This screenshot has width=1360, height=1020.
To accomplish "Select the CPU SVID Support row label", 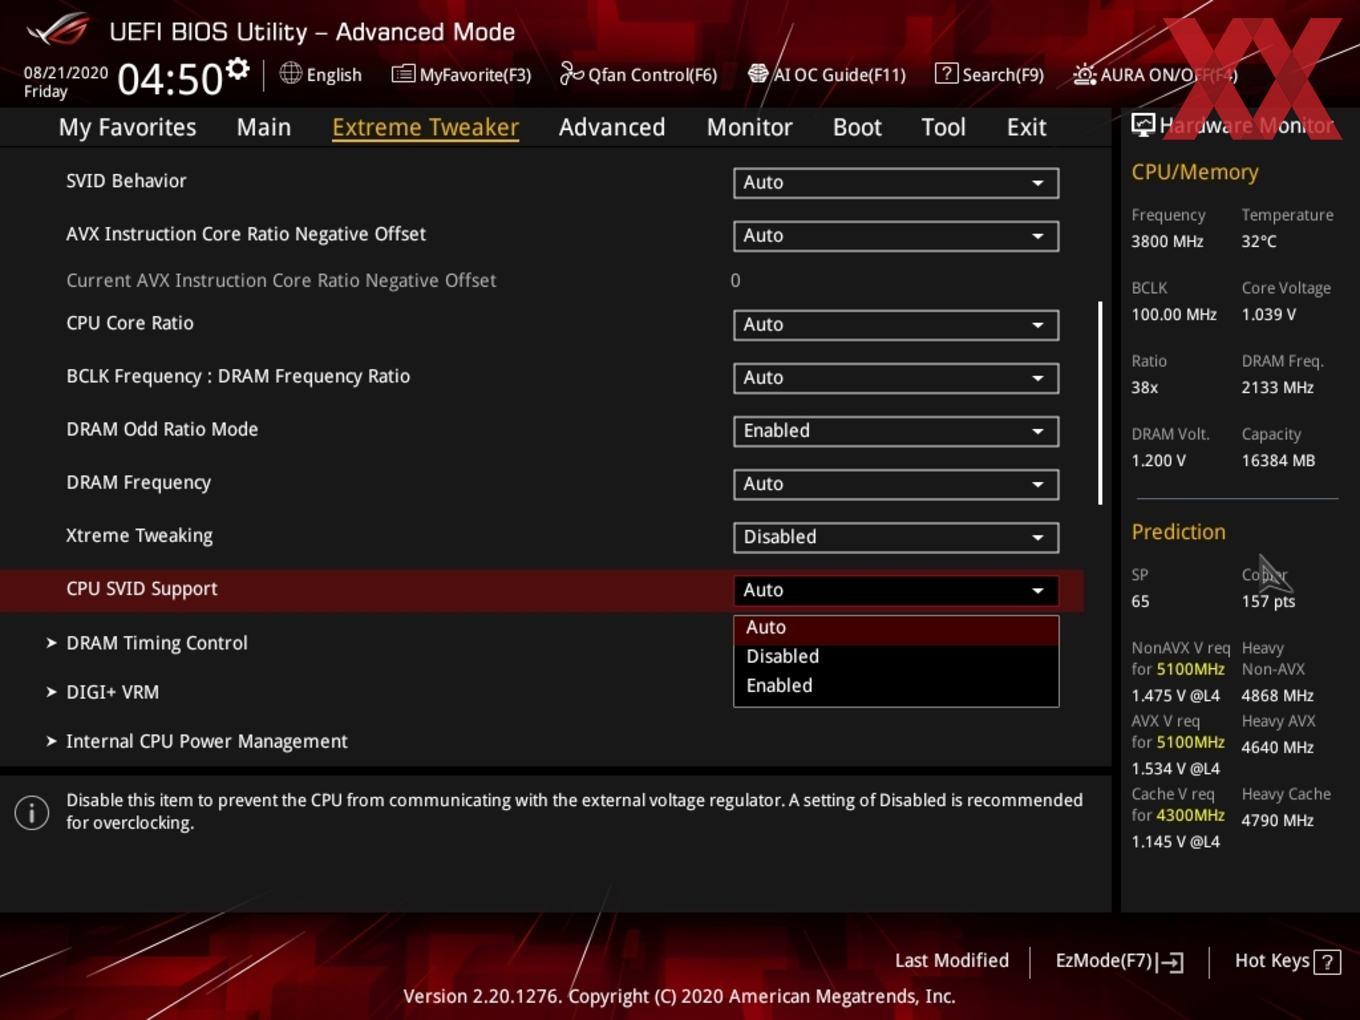I will (142, 589).
